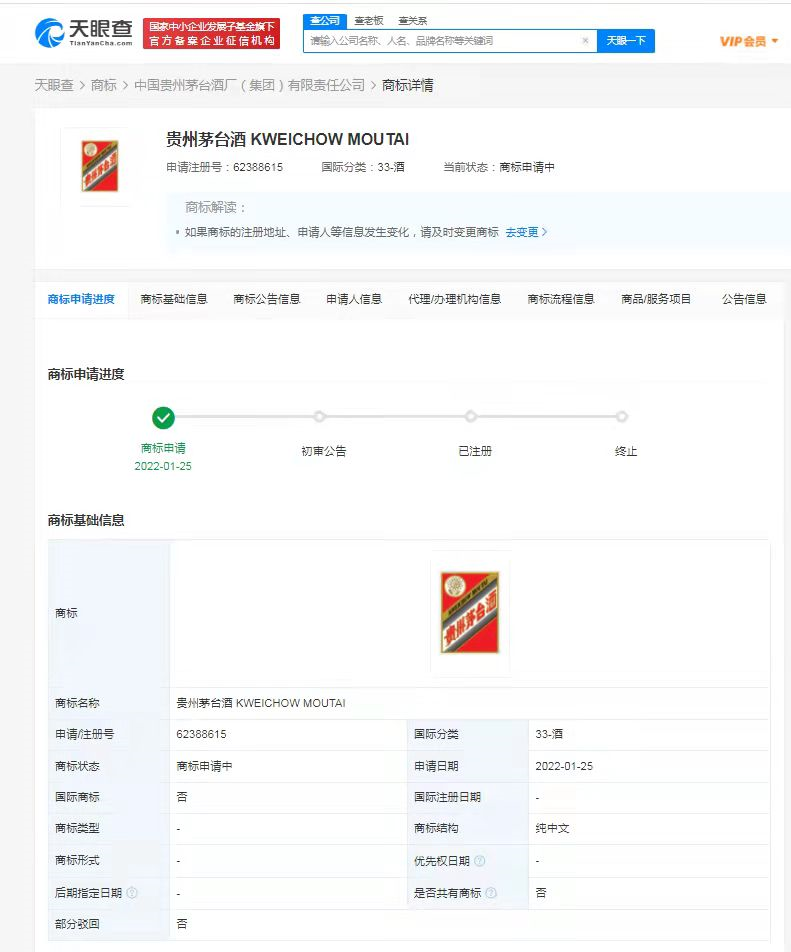Open help icon next to 优先权日期
Viewport: 791px width, 952px height.
tap(480, 861)
